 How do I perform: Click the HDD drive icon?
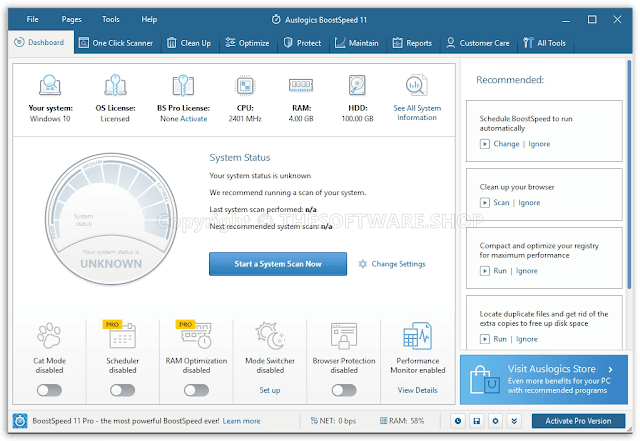click(357, 85)
